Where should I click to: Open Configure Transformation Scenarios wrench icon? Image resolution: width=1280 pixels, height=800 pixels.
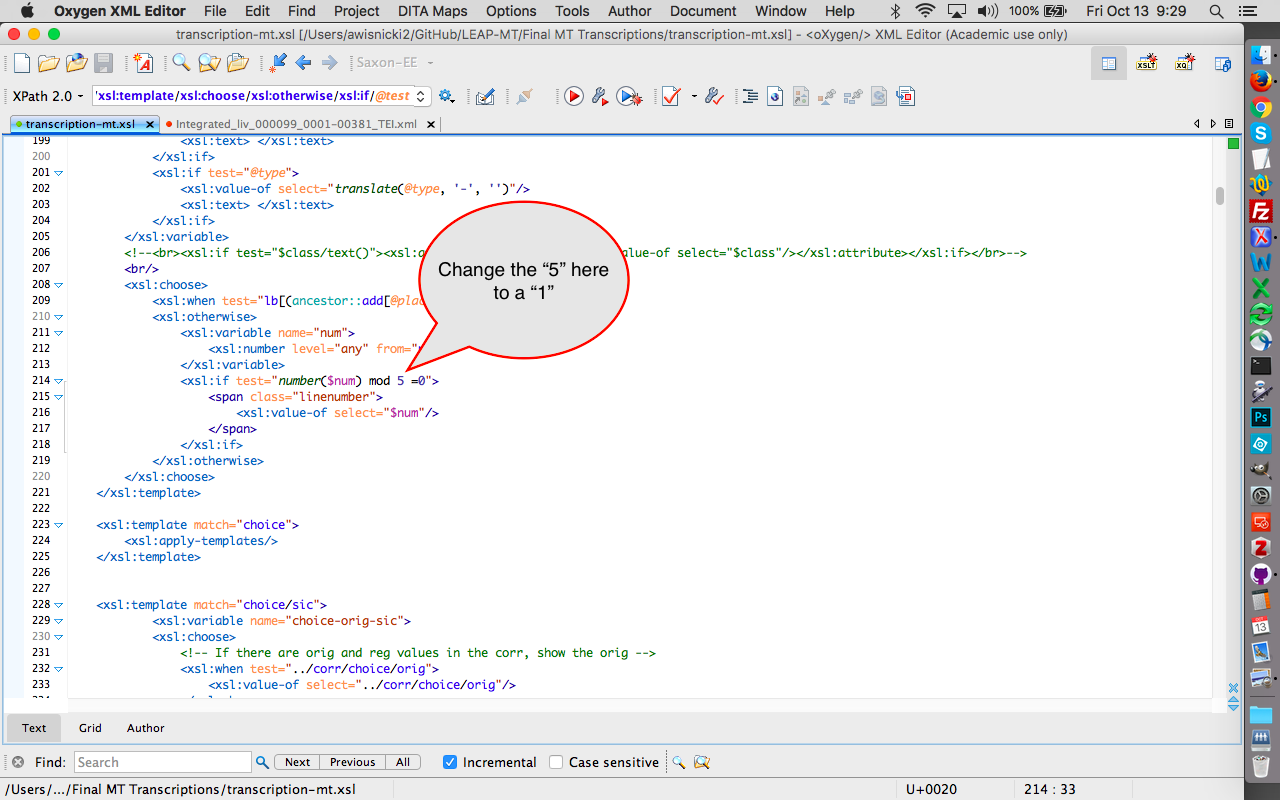click(x=600, y=97)
